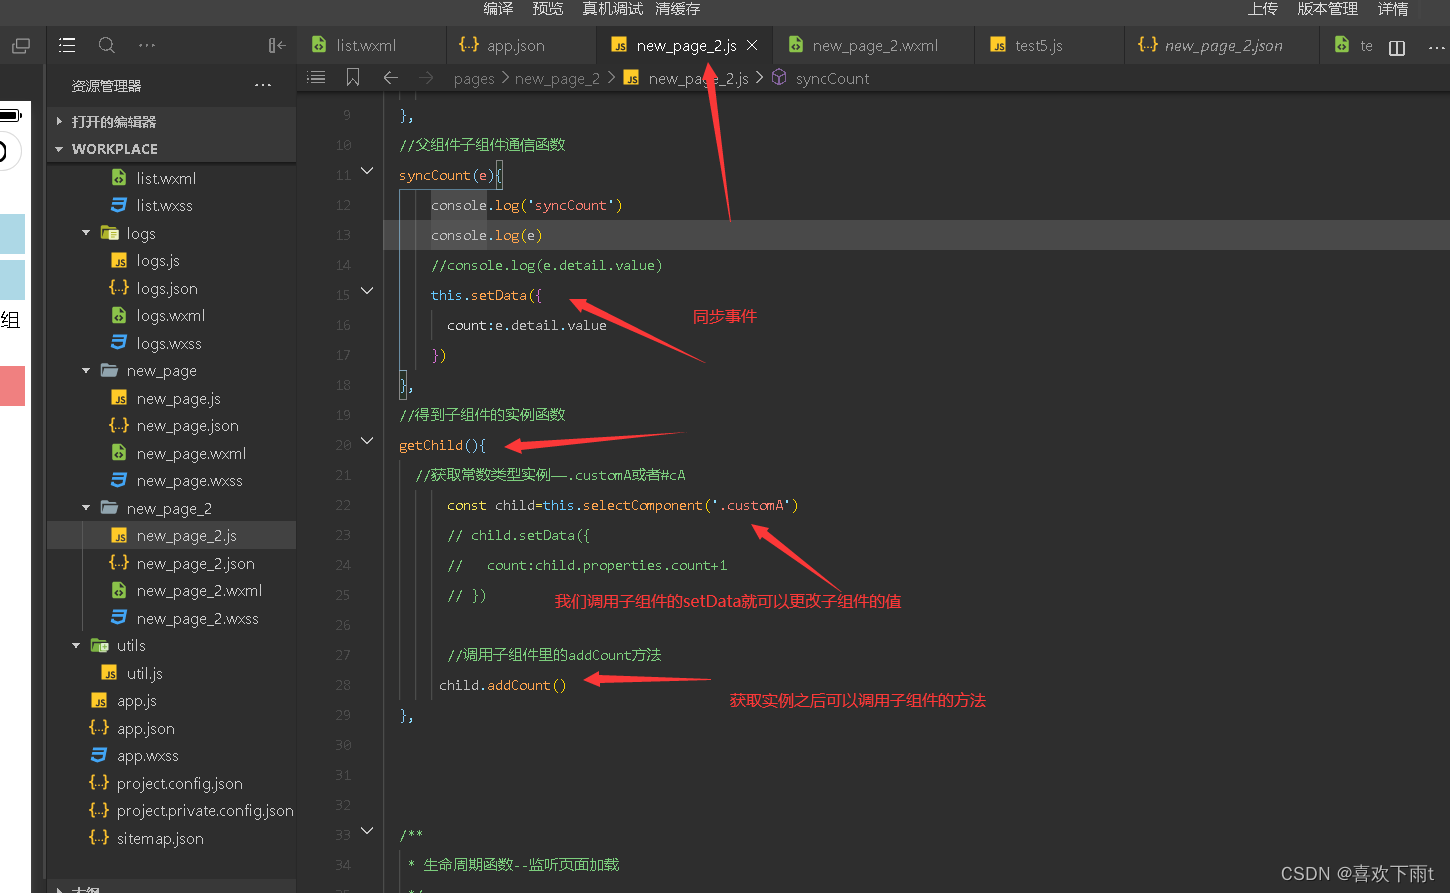Close the new_page_2.js tab
The height and width of the screenshot is (893, 1450).
coord(752,45)
